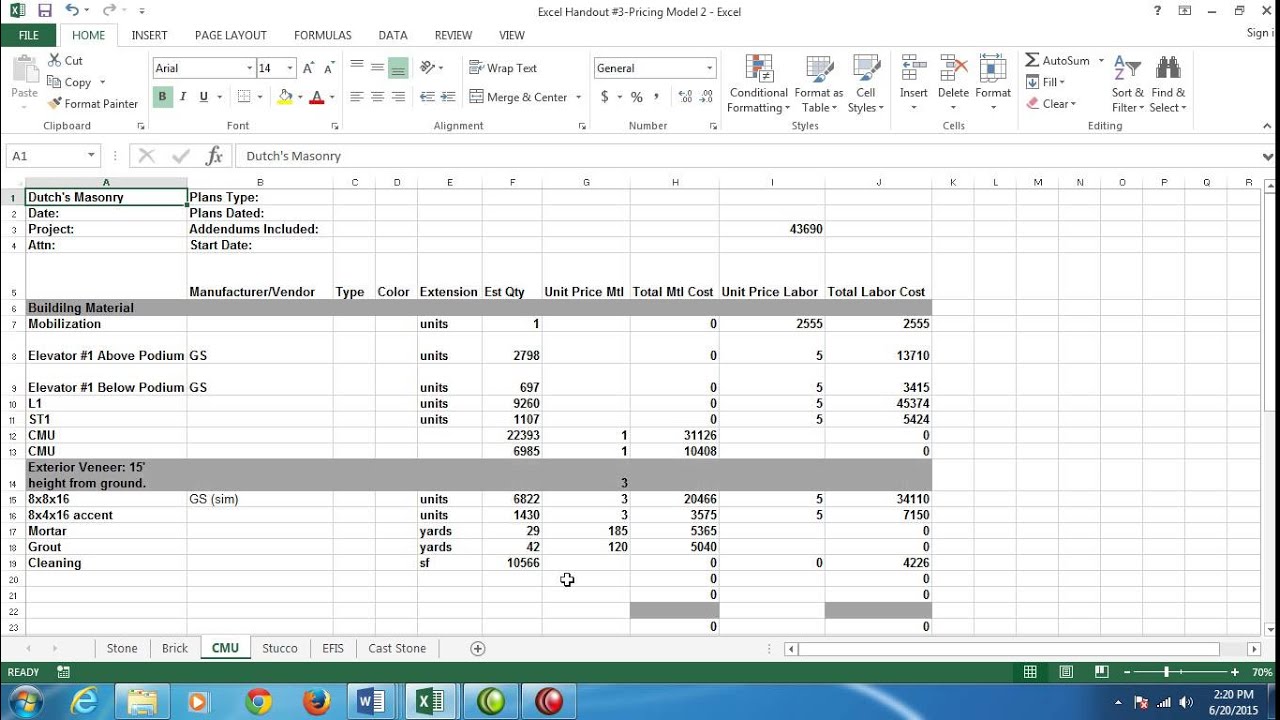This screenshot has width=1280, height=720.
Task: Click the Borders icon
Action: click(245, 97)
